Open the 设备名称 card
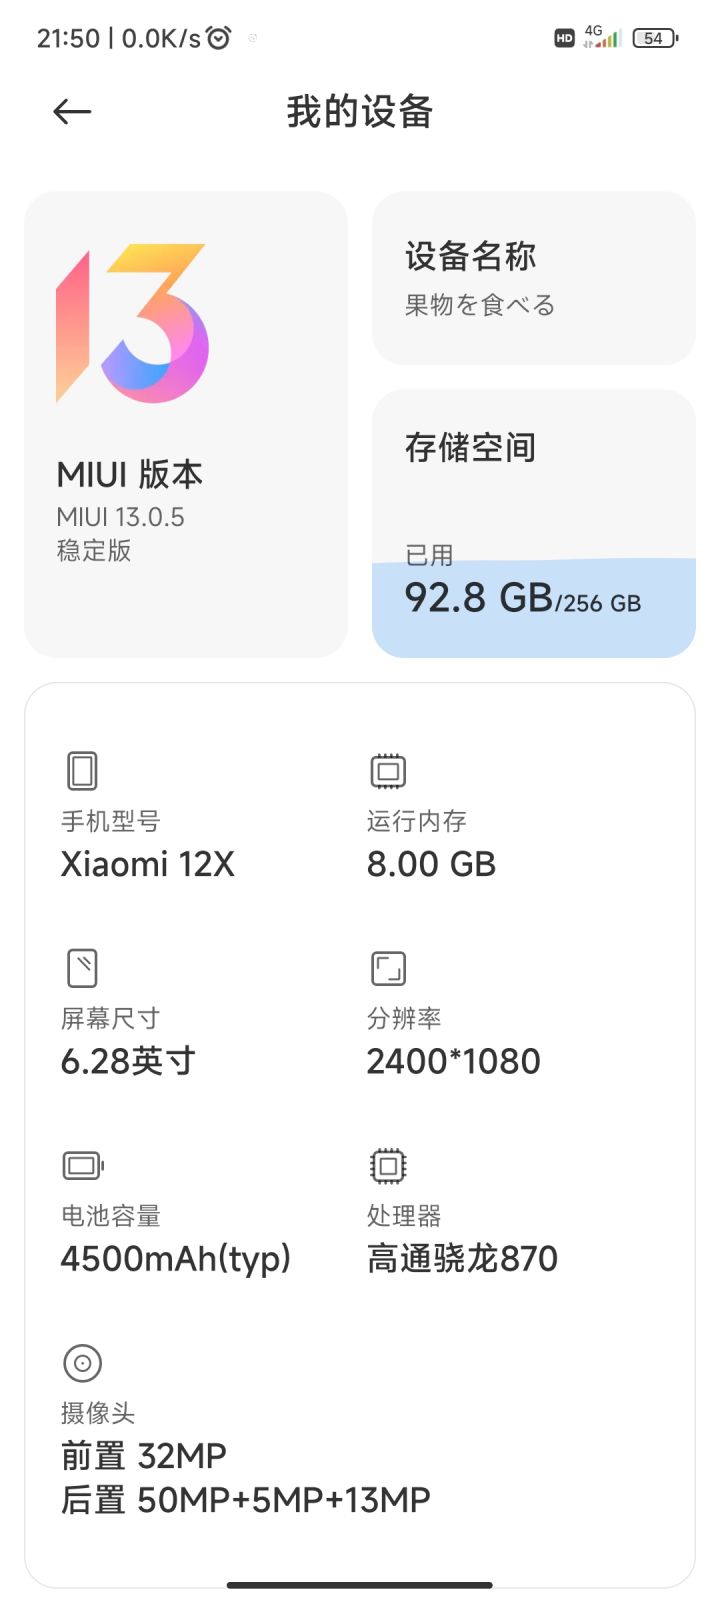 533,278
